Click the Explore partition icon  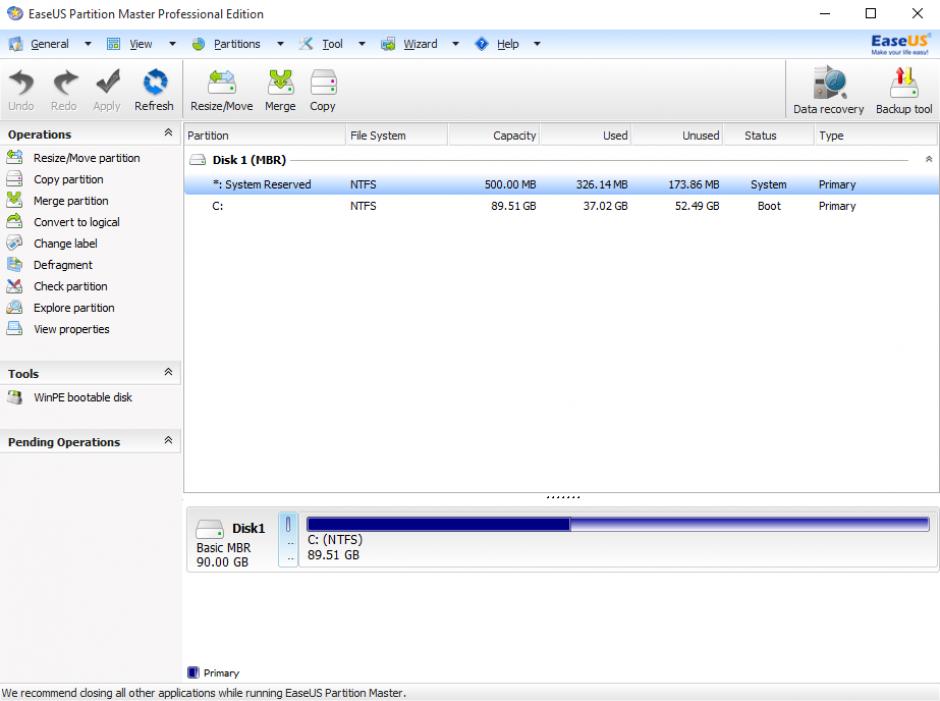tap(14, 308)
